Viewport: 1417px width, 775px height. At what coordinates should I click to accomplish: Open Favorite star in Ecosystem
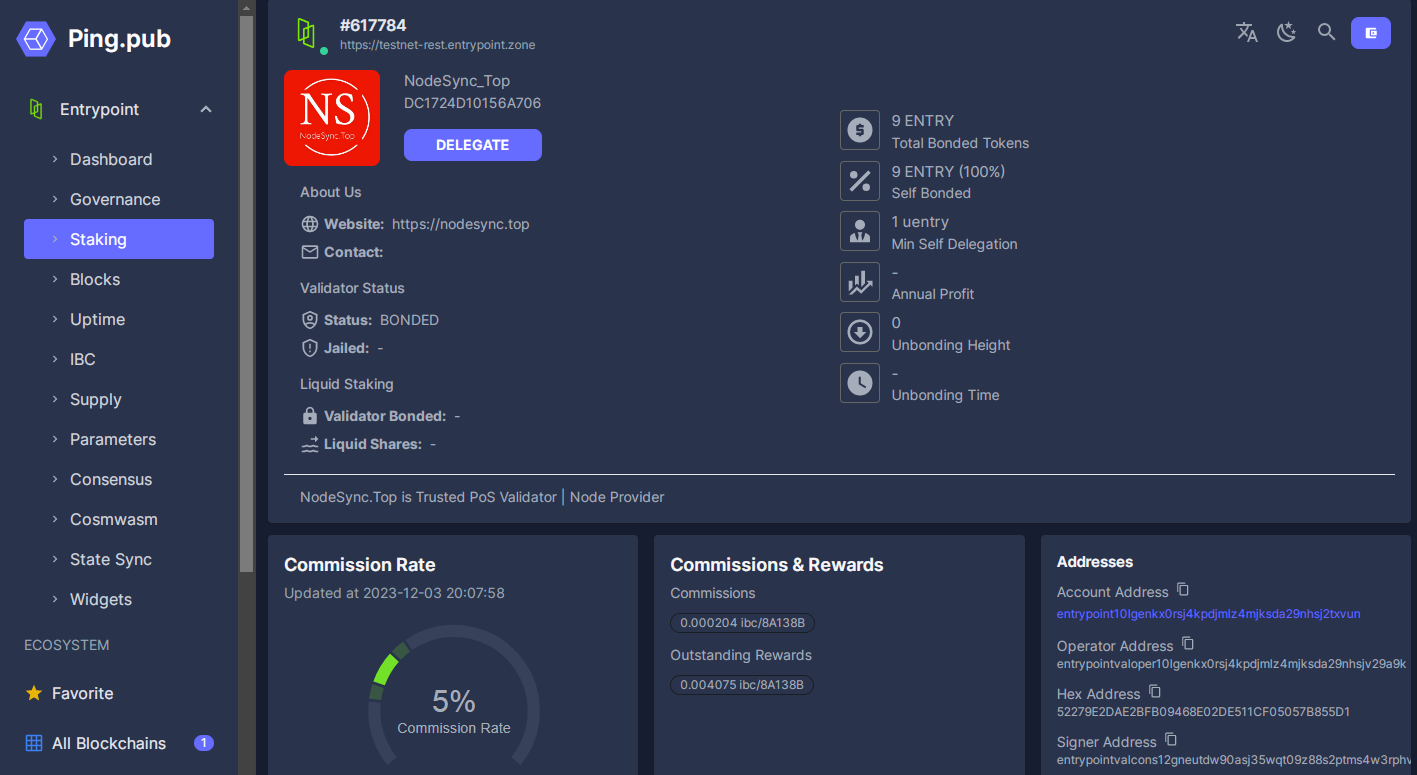(82, 693)
